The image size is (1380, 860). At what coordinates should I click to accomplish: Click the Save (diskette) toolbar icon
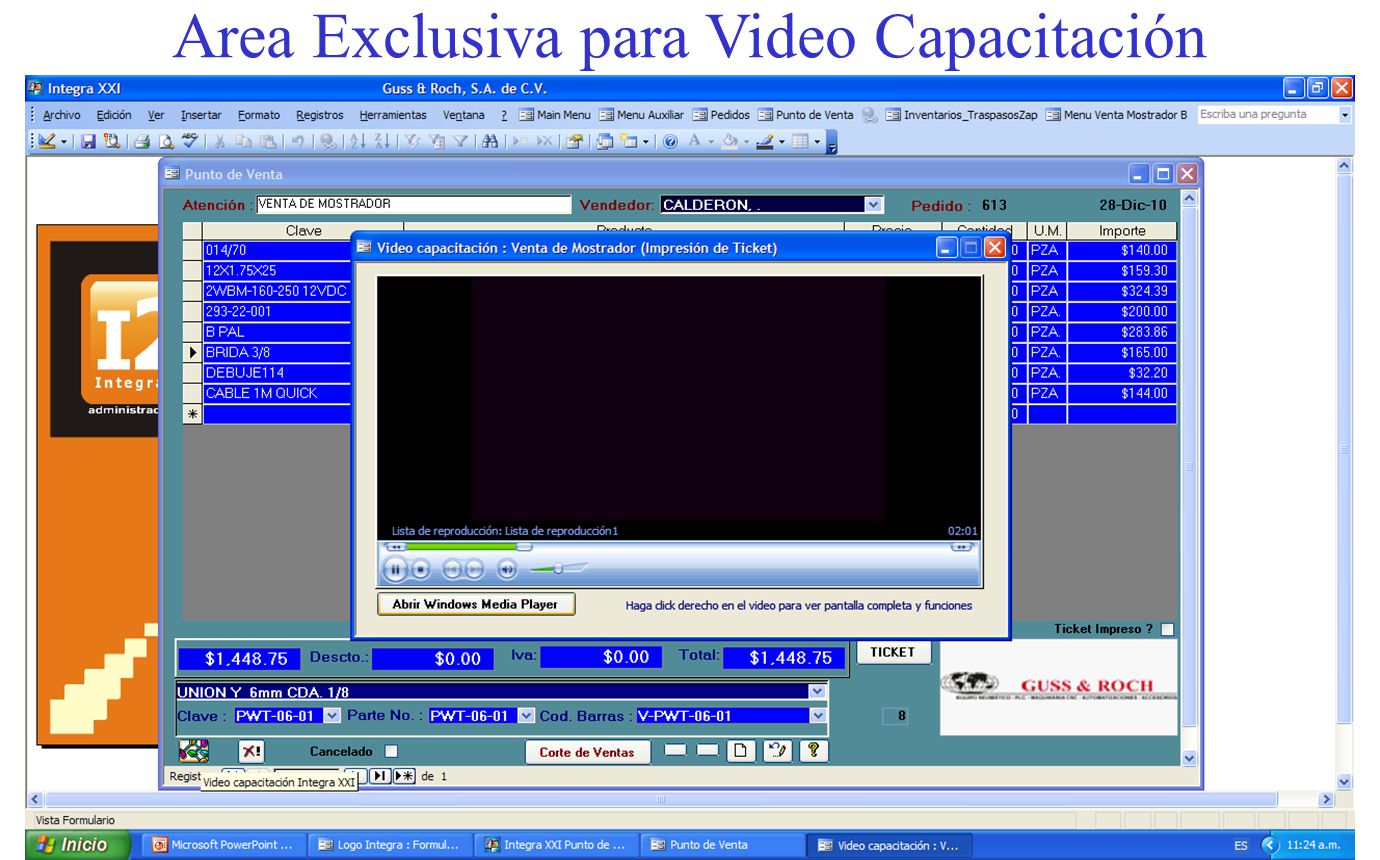88,143
